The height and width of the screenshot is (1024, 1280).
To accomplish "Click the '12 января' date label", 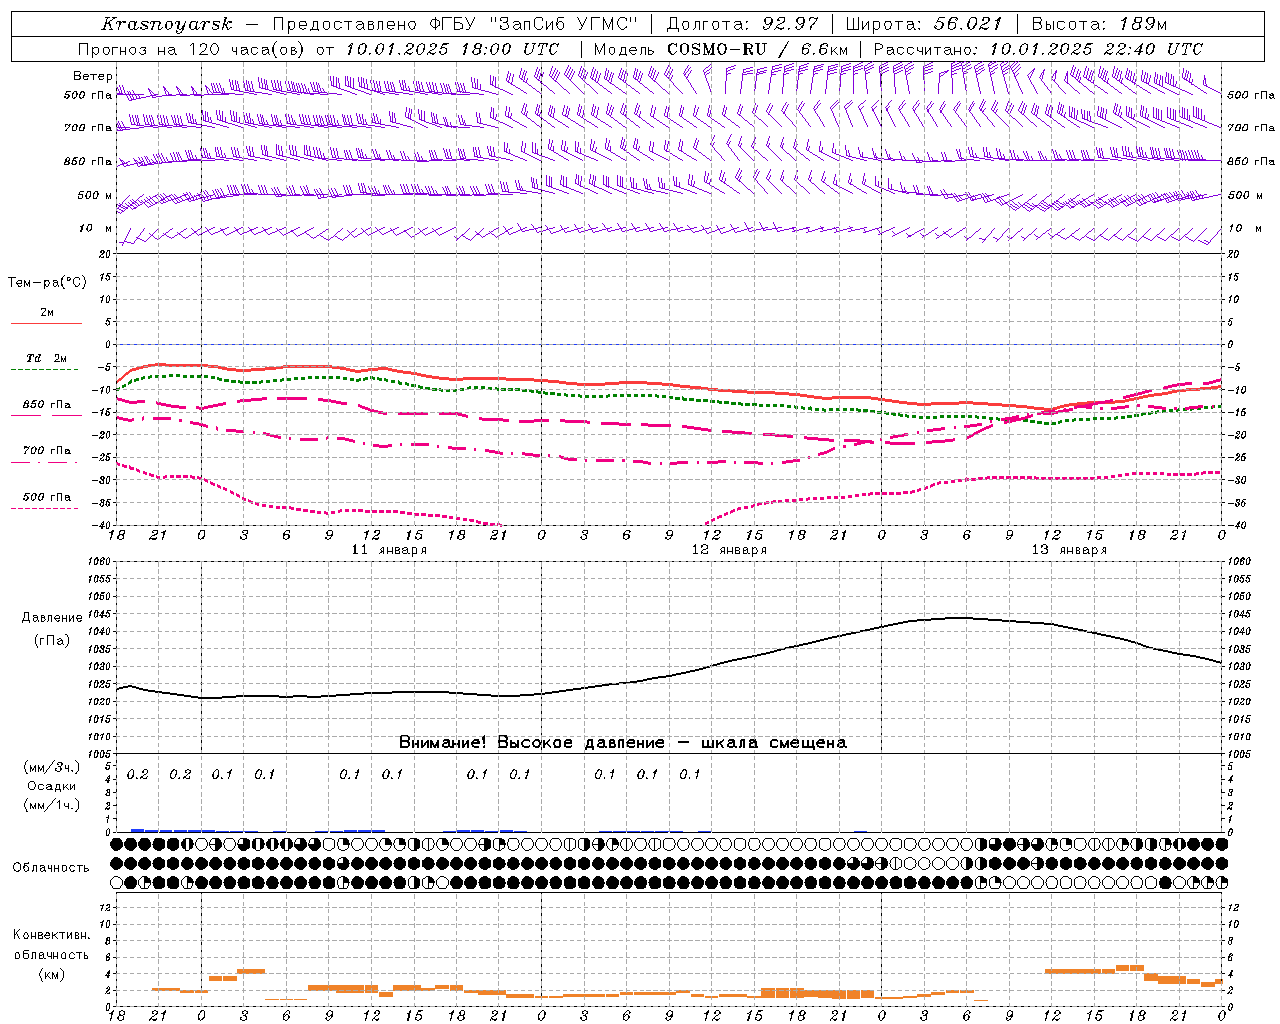I will 730,550.
